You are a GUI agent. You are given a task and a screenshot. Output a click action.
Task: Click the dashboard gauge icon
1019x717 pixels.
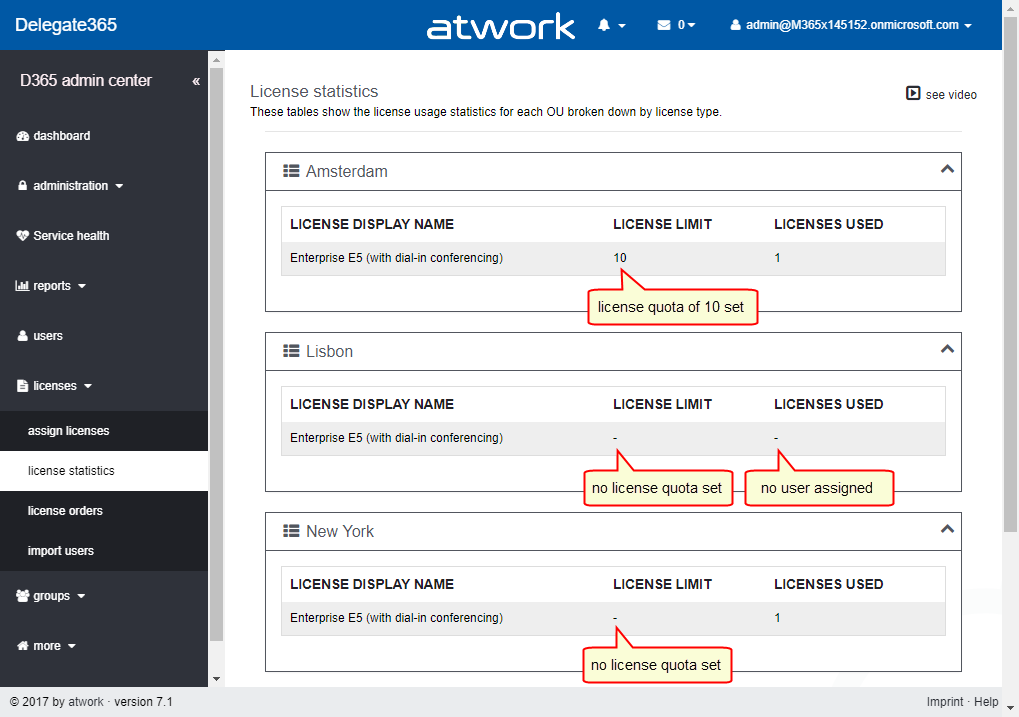(x=23, y=136)
